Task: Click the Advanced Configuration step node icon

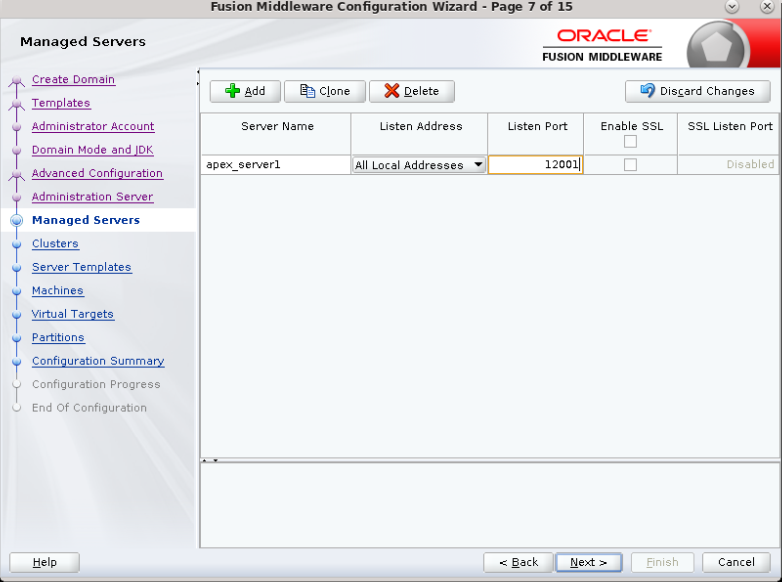Action: click(x=17, y=175)
